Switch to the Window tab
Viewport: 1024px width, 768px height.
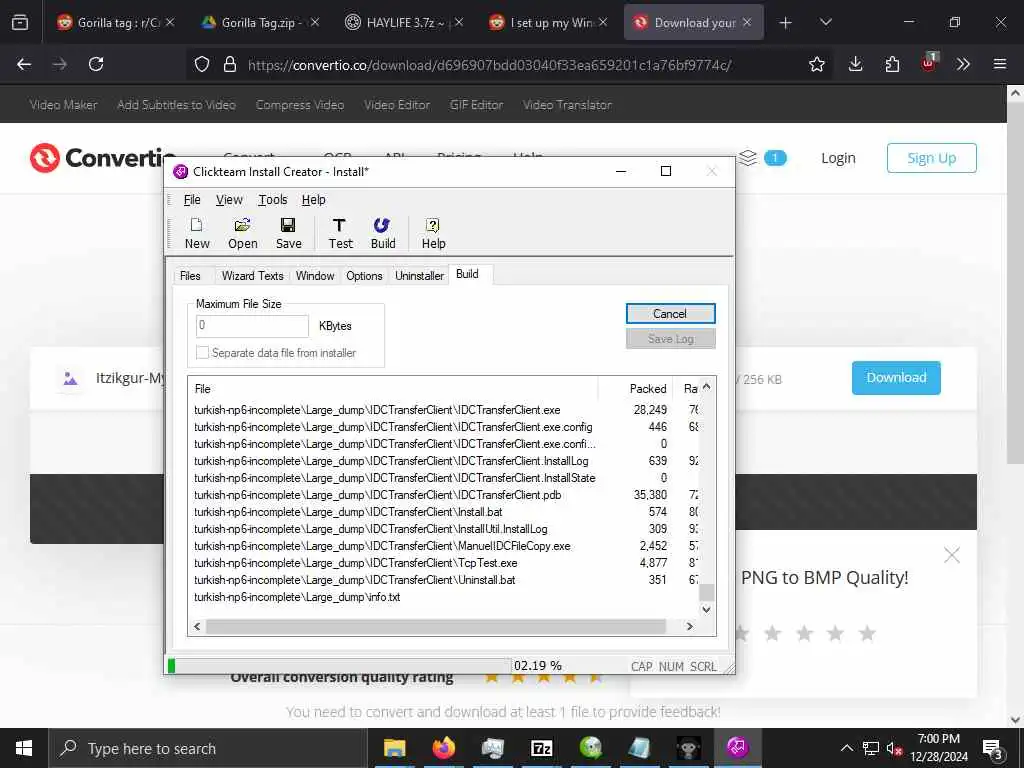click(x=315, y=276)
